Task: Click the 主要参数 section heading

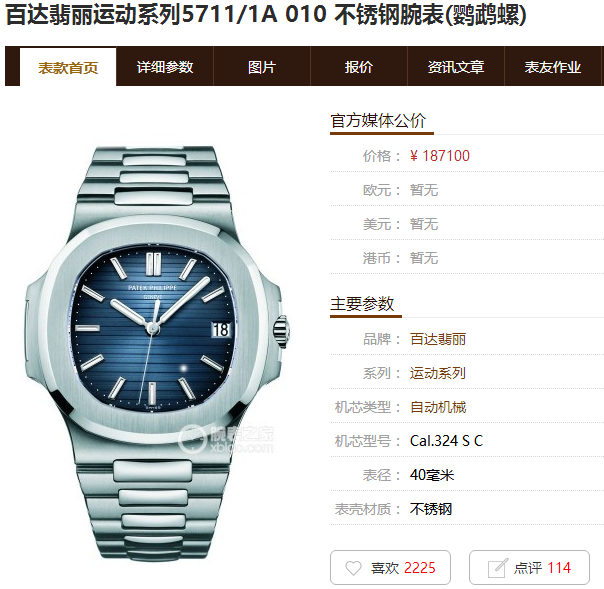Action: [362, 304]
